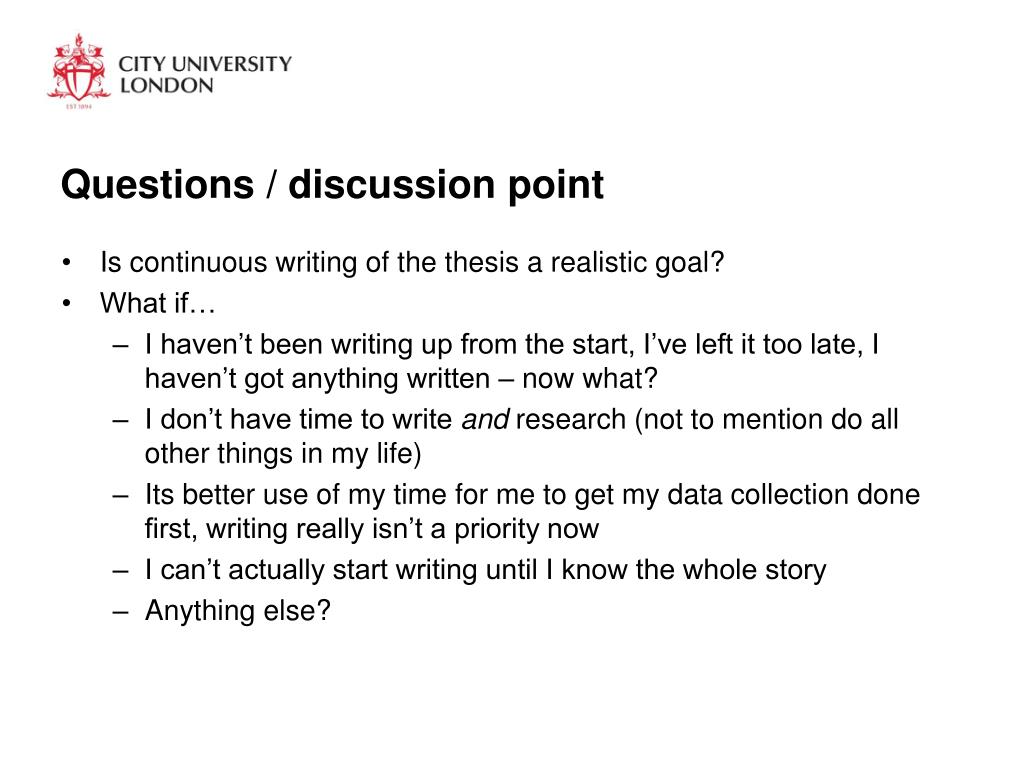
Task: Click the first bullet about continuous thesis writing
Action: coord(412,263)
